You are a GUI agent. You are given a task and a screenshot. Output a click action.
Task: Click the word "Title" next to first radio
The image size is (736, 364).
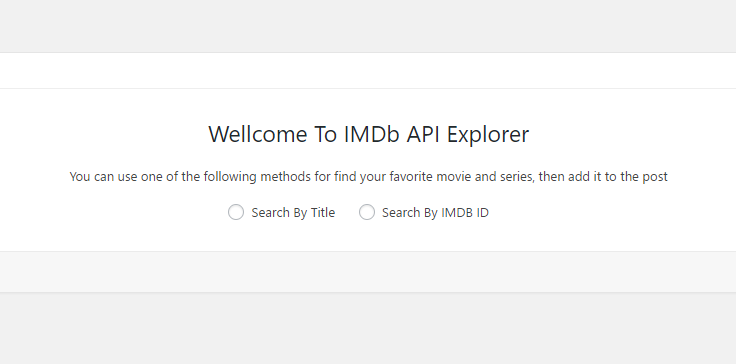(323, 213)
